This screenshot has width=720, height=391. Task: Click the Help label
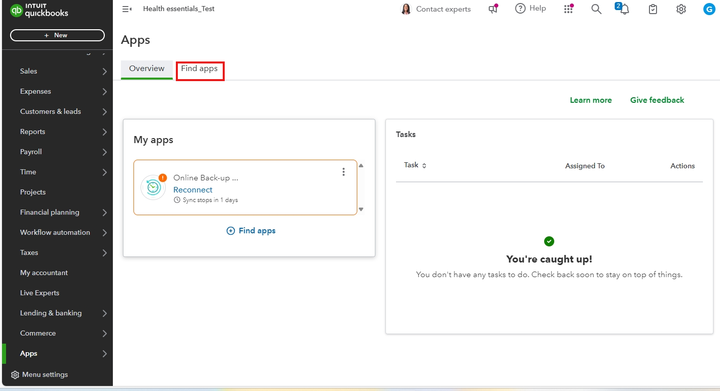click(x=538, y=8)
